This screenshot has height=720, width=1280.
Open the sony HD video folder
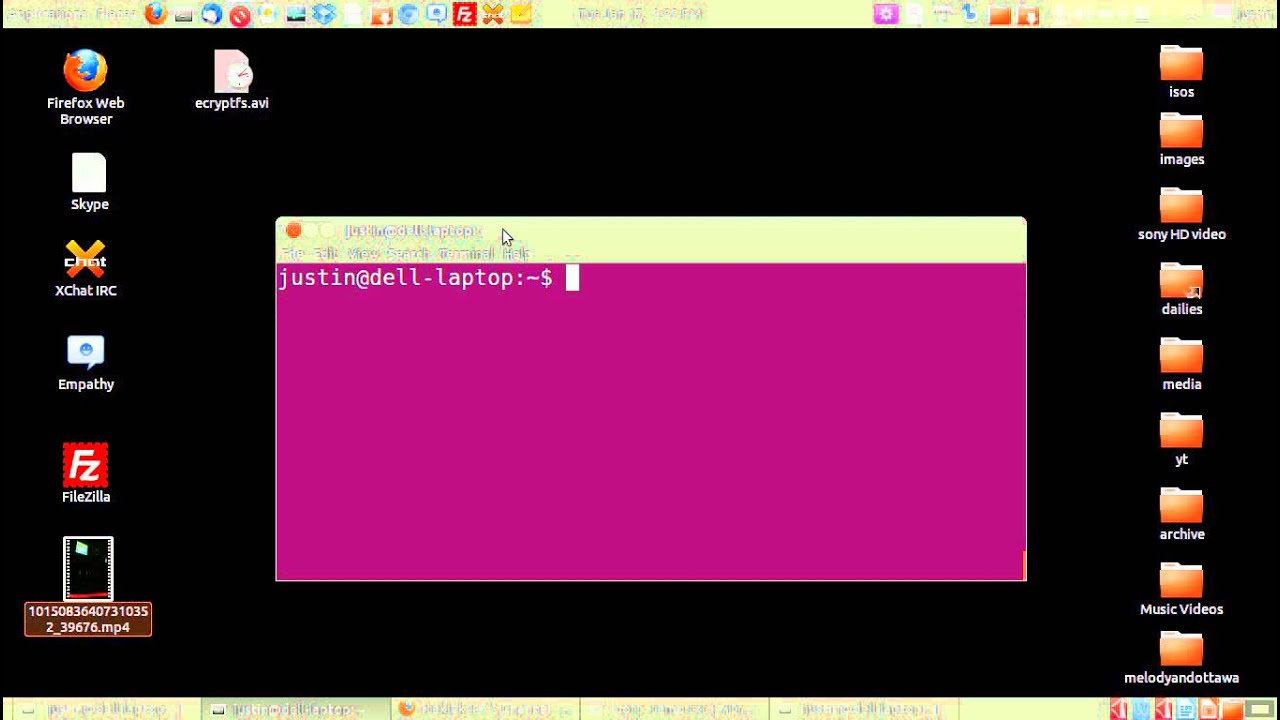coord(1181,207)
